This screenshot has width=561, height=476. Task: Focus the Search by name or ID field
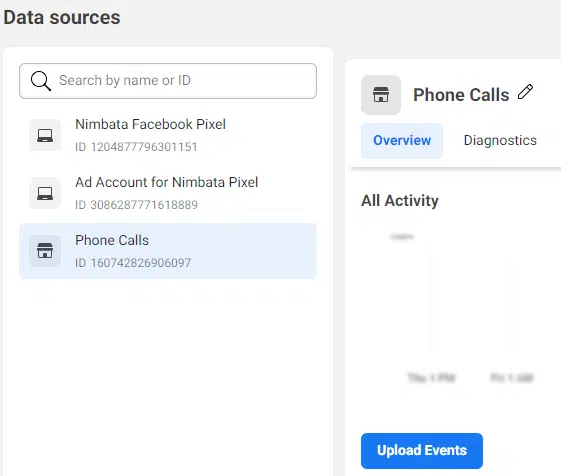pyautogui.click(x=168, y=81)
